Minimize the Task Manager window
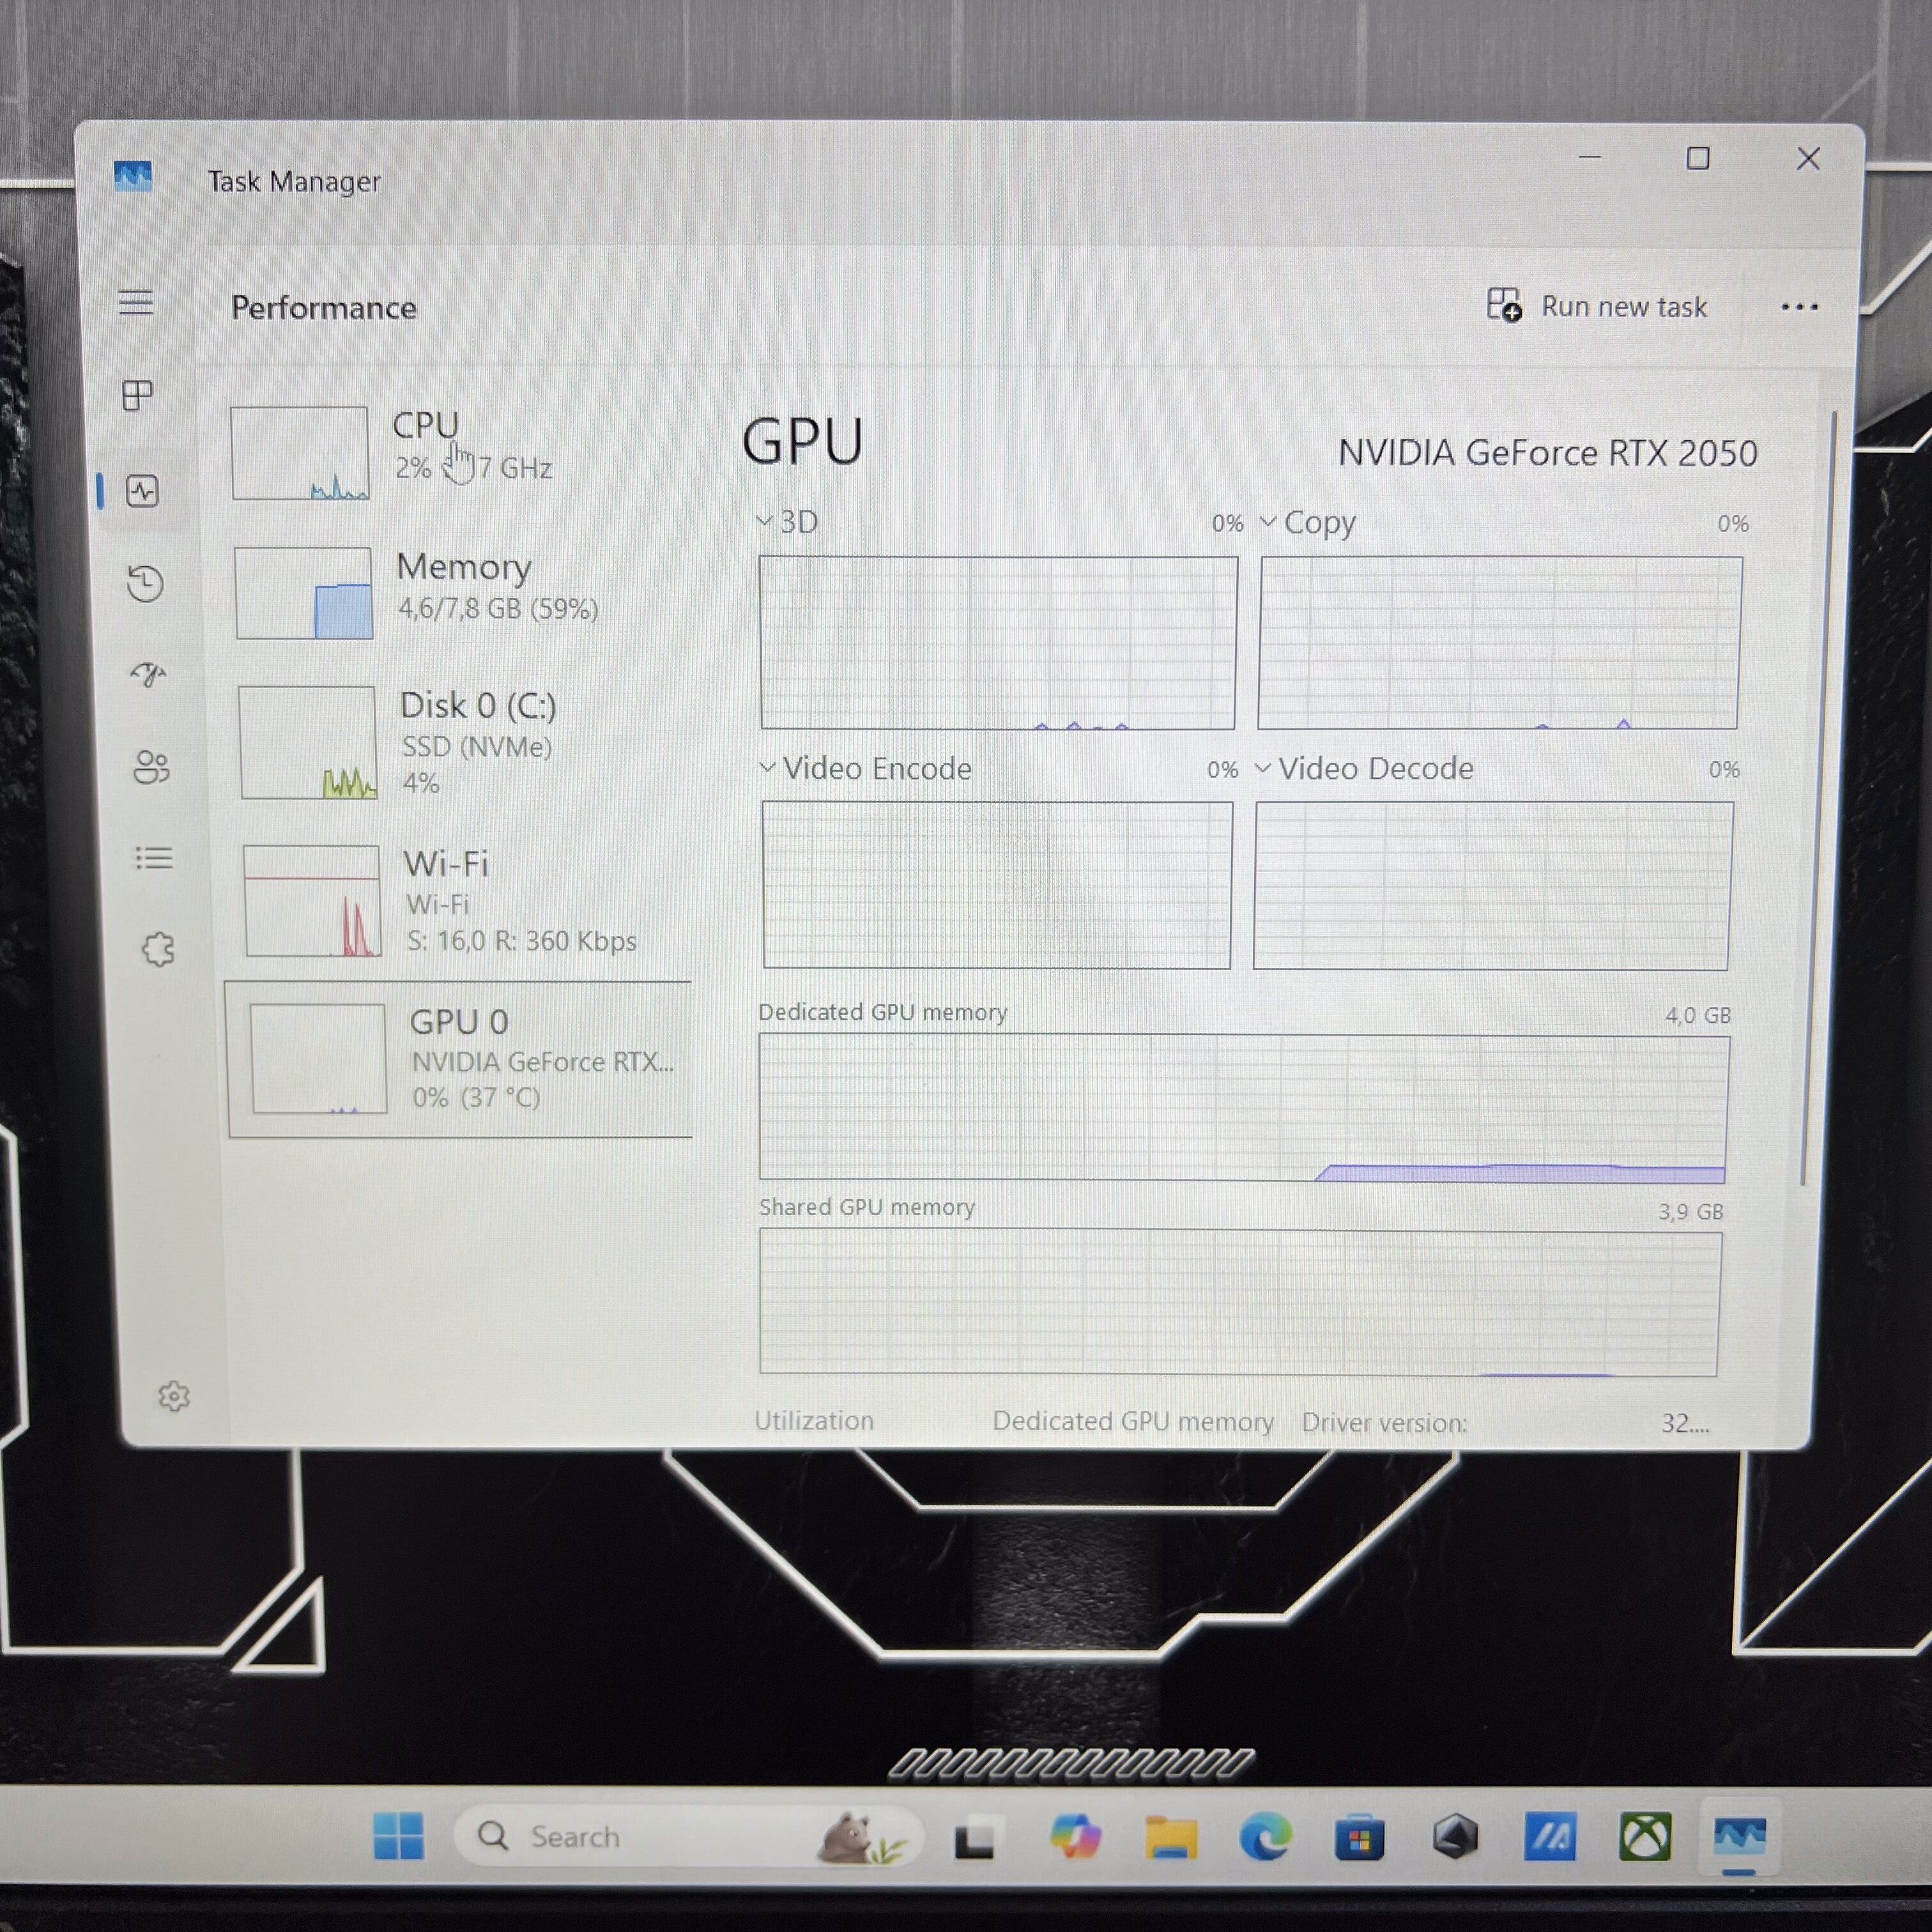This screenshot has width=1932, height=1932. [x=1590, y=157]
